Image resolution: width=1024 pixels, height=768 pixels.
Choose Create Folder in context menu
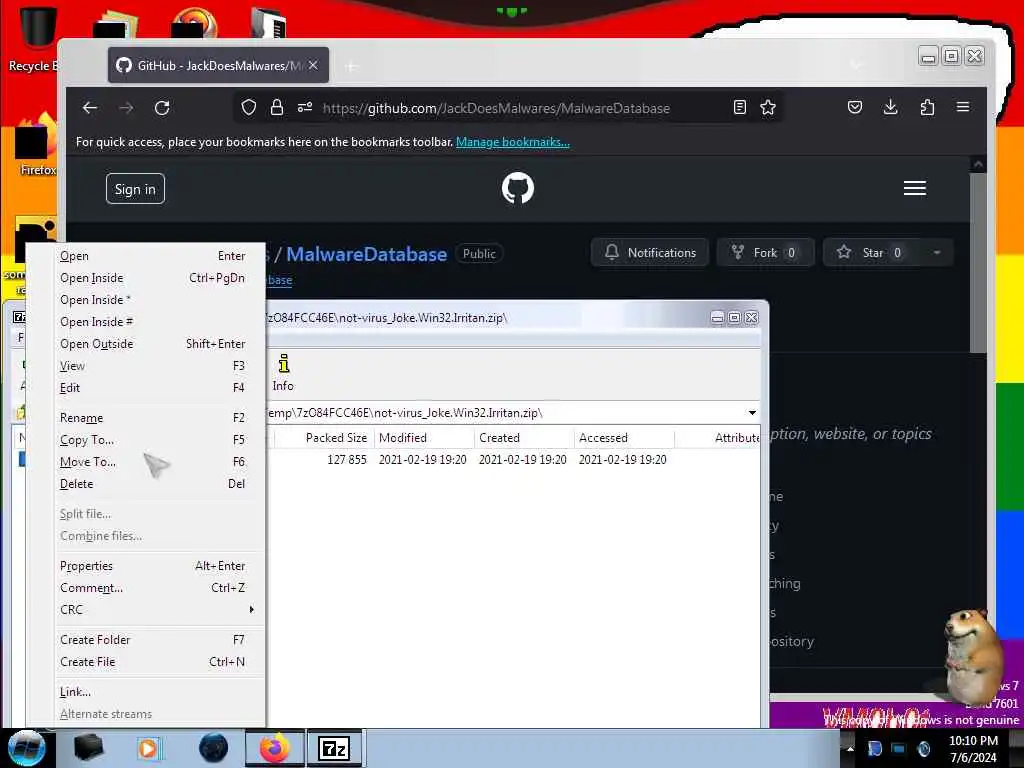(152, 640)
